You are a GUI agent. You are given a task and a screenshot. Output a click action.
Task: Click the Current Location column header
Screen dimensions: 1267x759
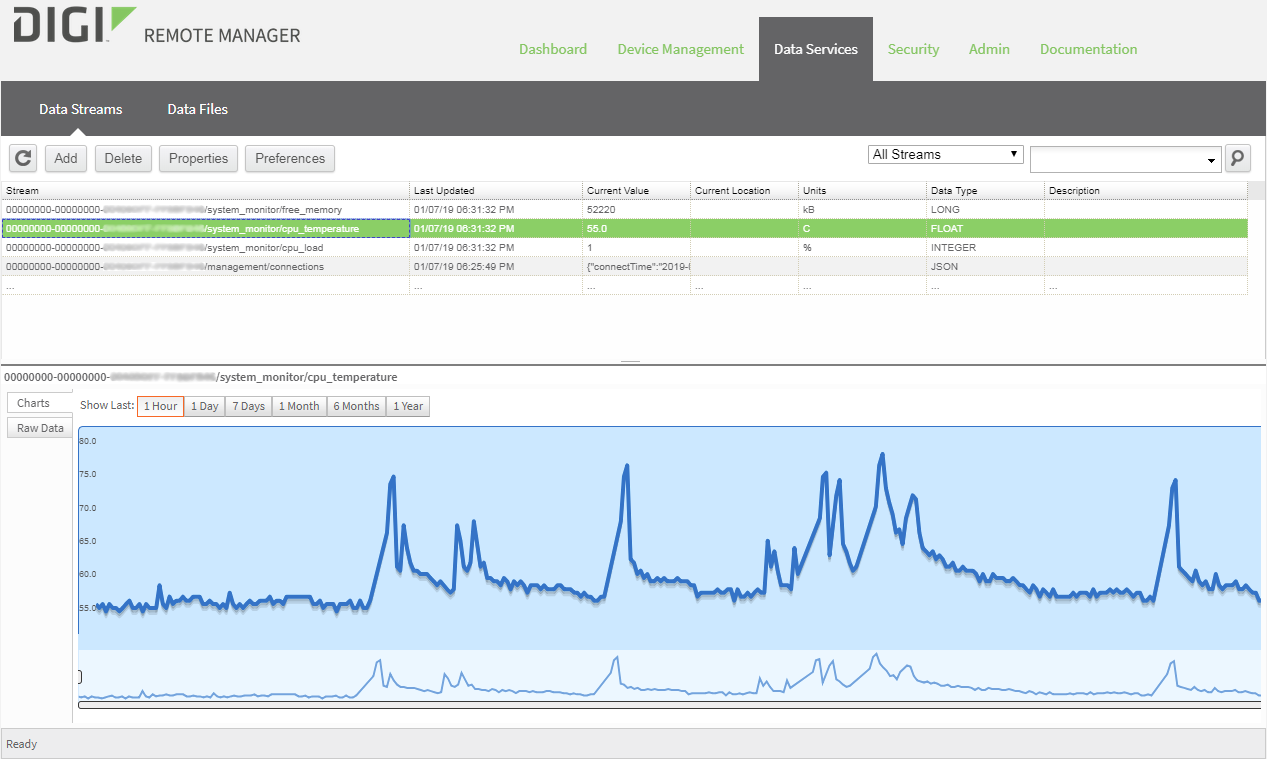pos(745,190)
